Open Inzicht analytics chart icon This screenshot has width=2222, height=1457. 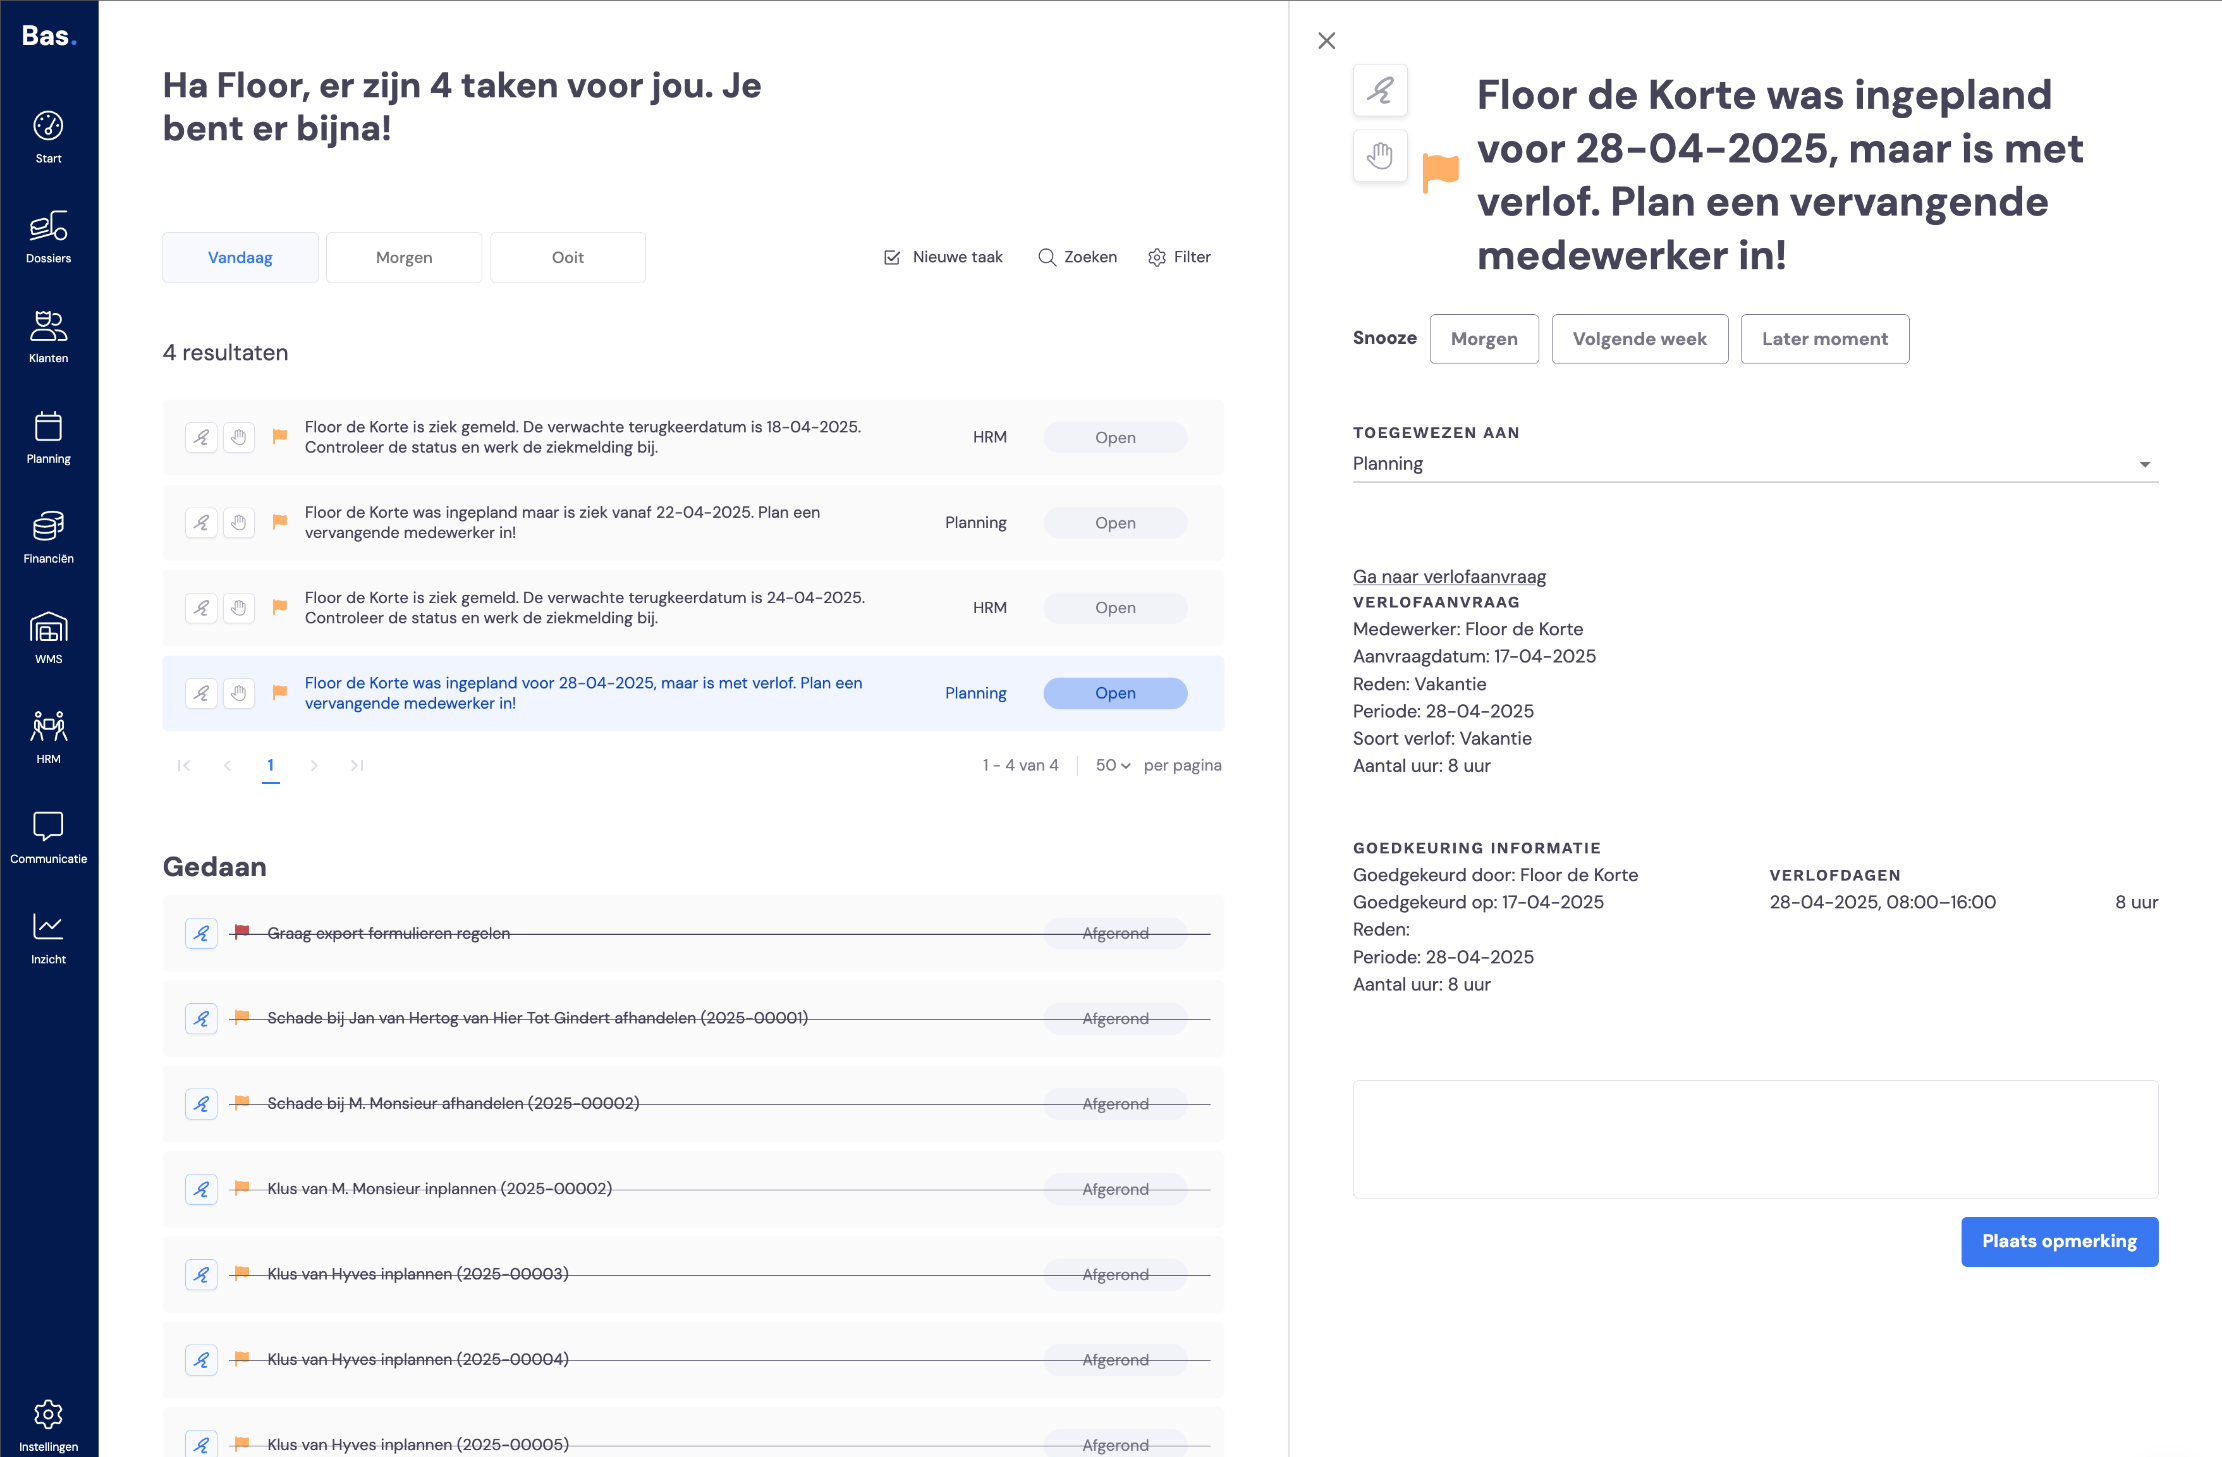[48, 938]
